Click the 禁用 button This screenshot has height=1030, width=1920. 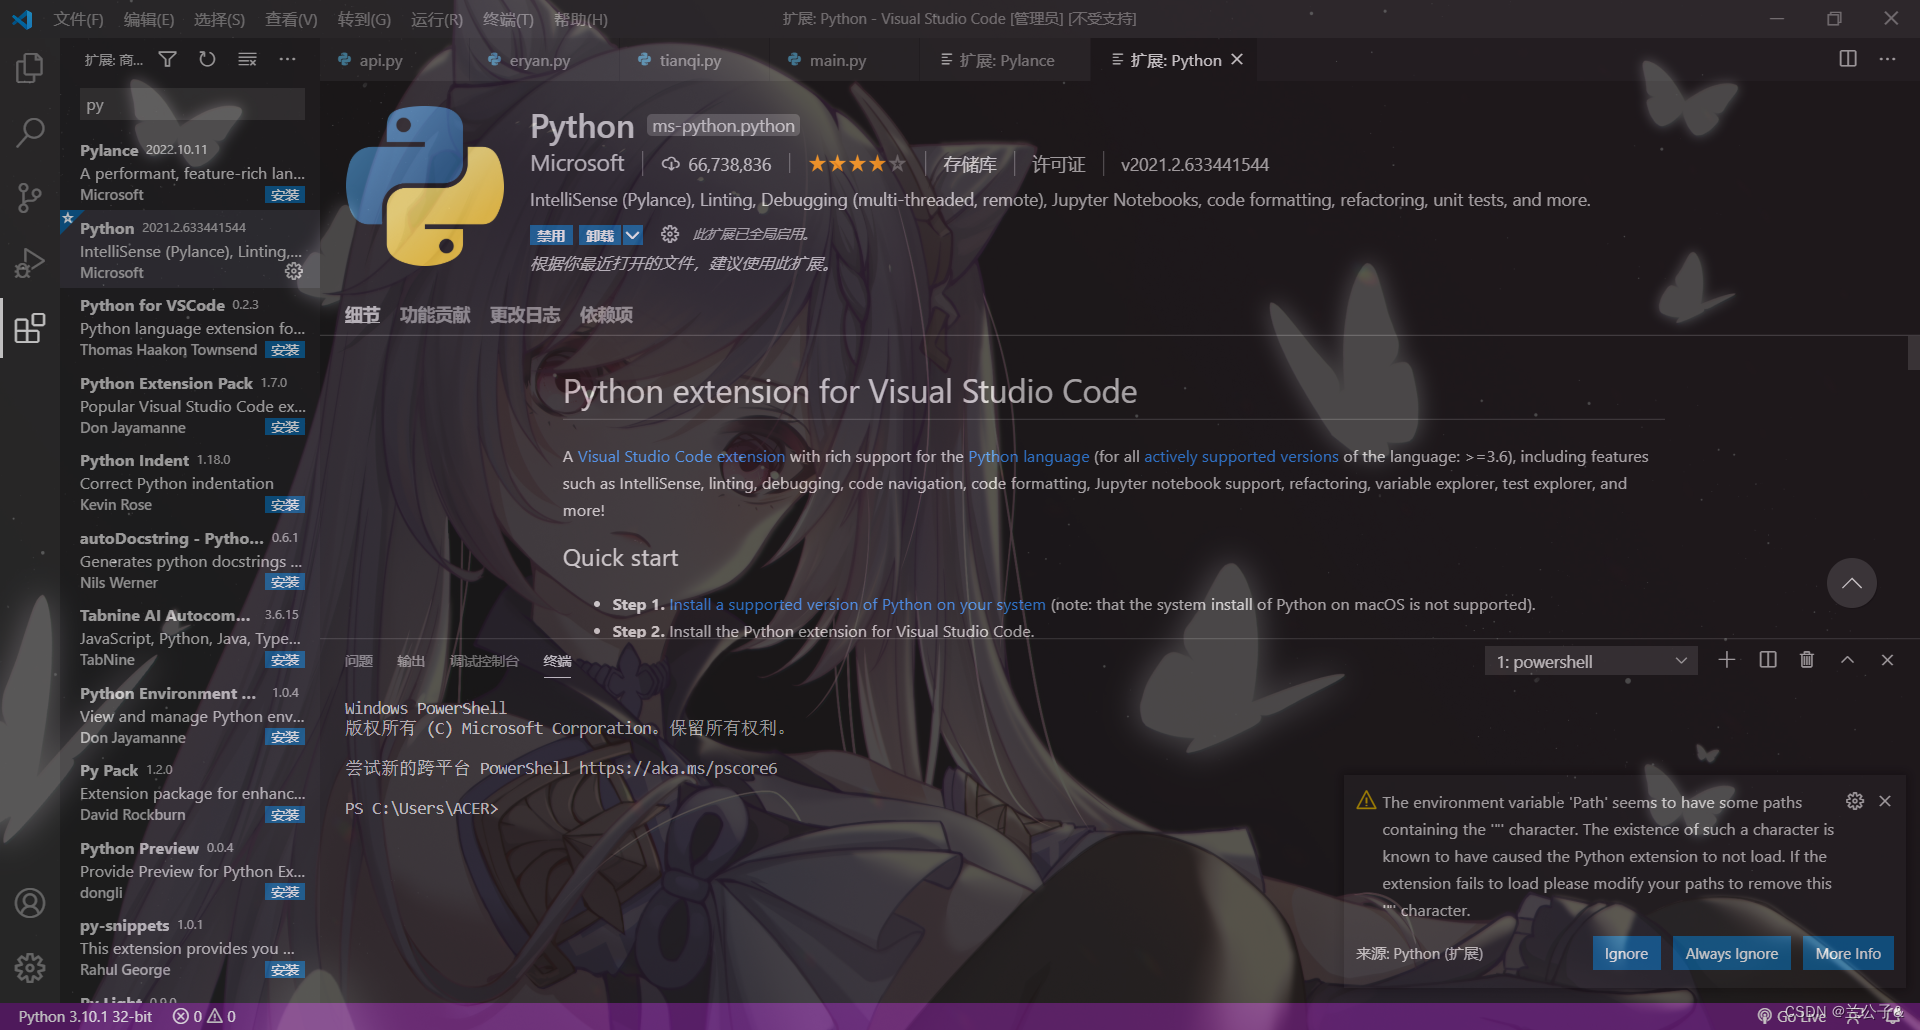(x=551, y=235)
